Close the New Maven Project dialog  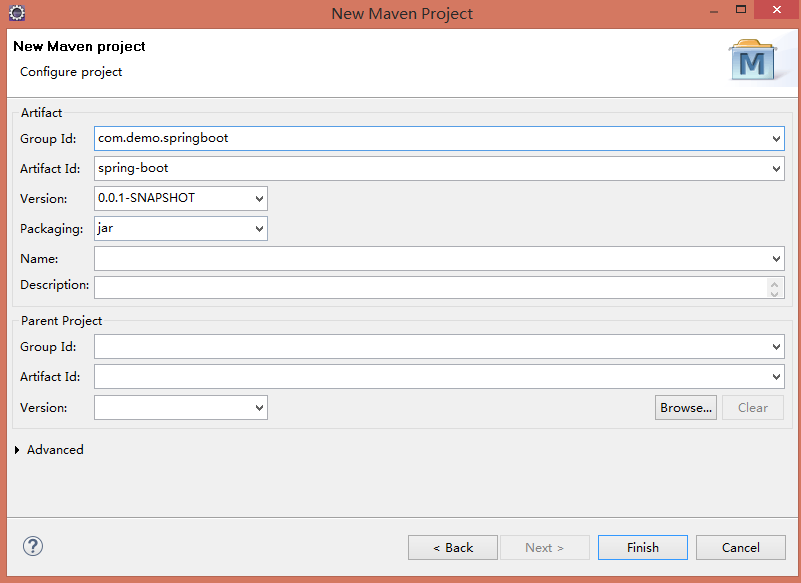pyautogui.click(x=777, y=10)
